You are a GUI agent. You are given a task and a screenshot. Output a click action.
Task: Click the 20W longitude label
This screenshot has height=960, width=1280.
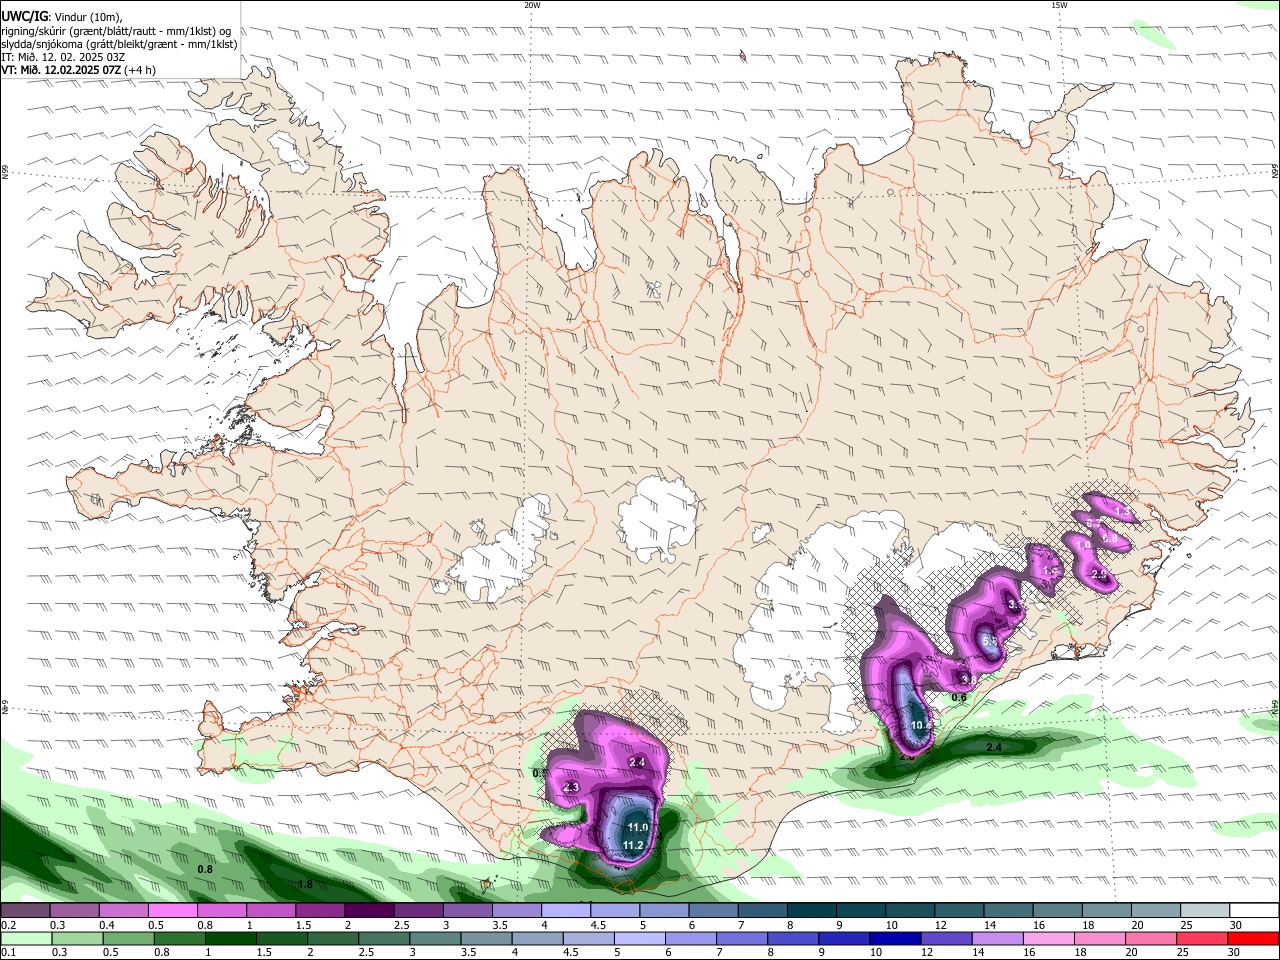pyautogui.click(x=532, y=5)
